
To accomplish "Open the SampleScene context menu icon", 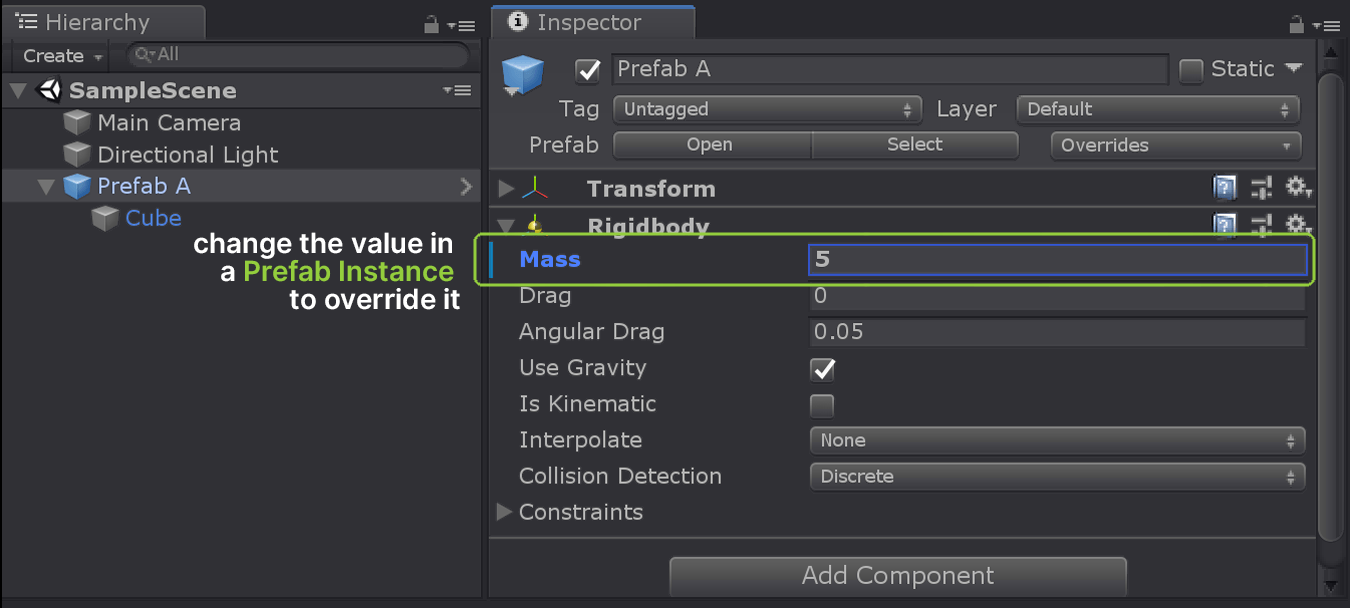I will [x=457, y=90].
